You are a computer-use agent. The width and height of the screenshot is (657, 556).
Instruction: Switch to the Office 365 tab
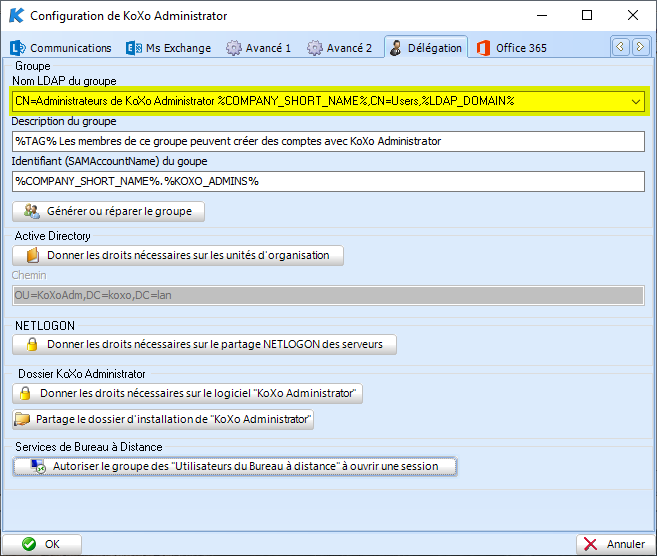(512, 48)
